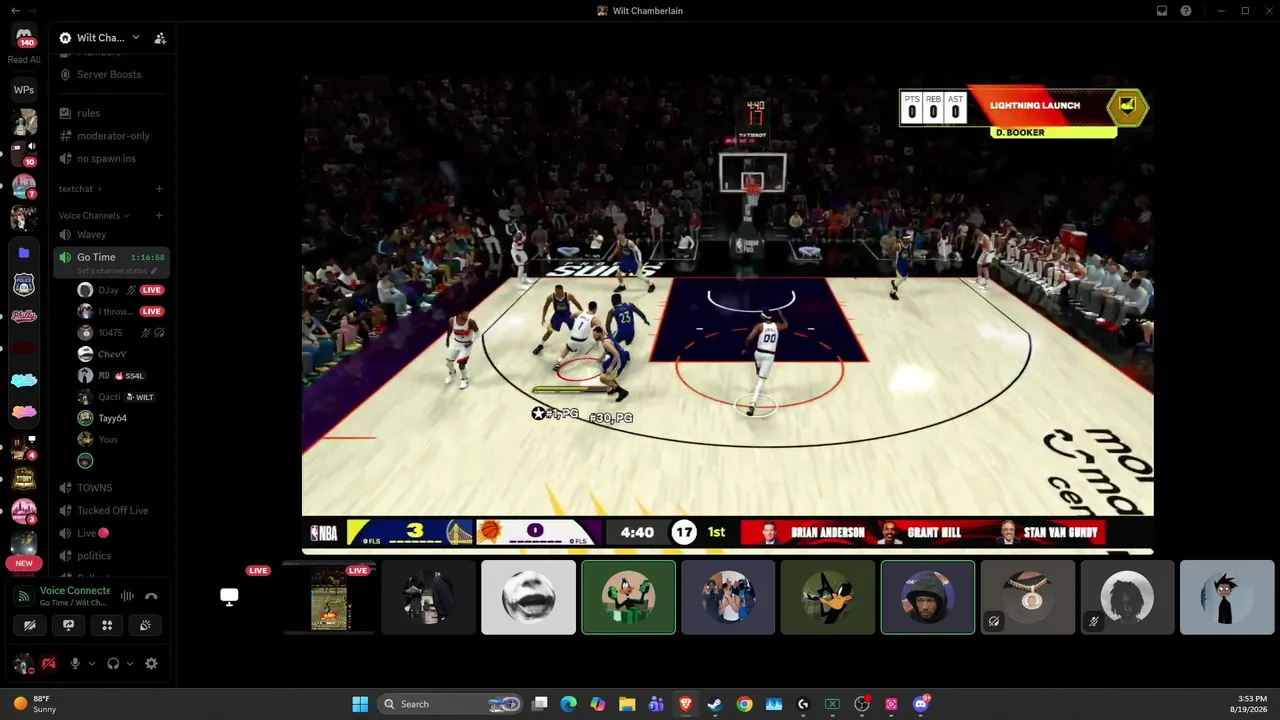Open the moderator-only channel
Viewport: 1280px width, 720px height.
pos(113,136)
